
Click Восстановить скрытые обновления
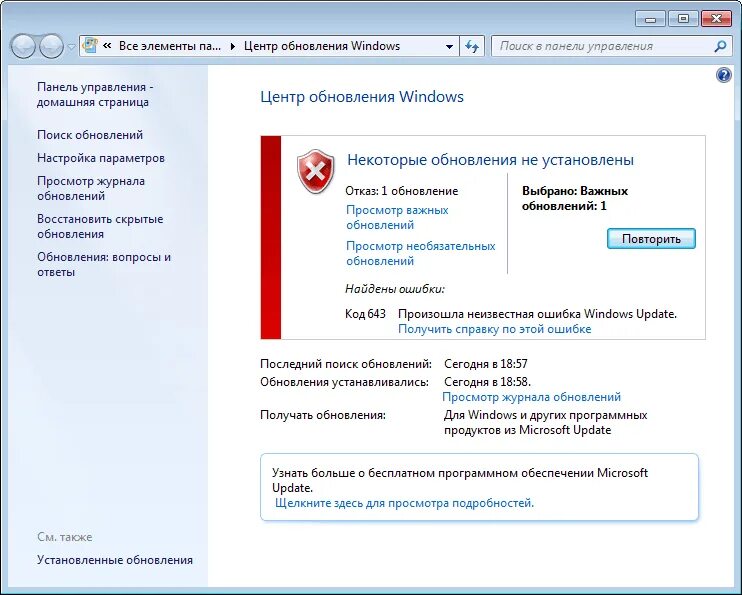pyautogui.click(x=100, y=226)
